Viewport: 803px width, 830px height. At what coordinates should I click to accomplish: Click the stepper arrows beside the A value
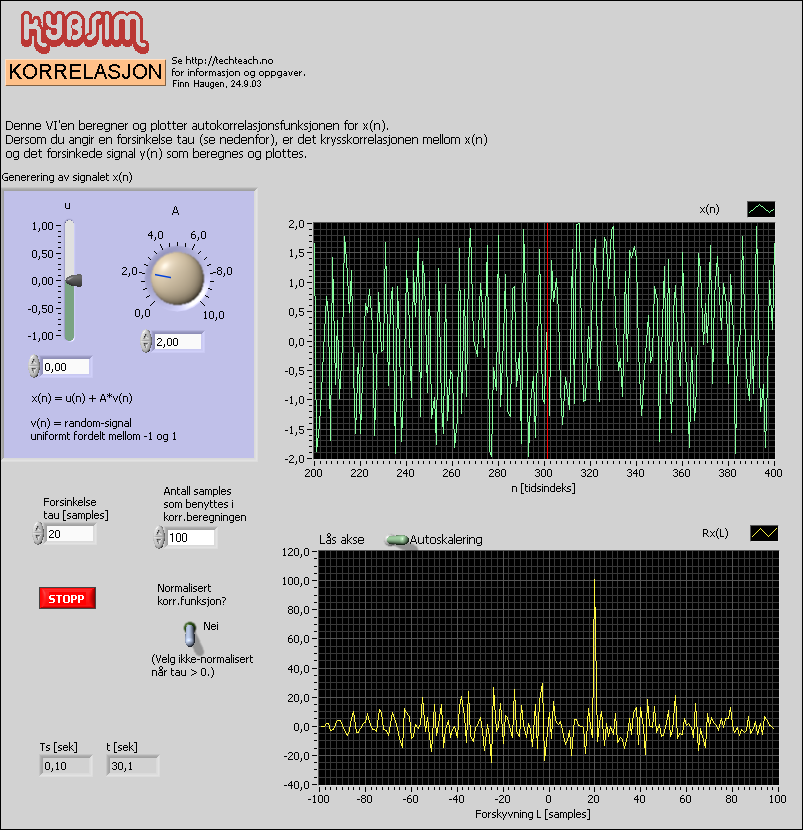tap(146, 342)
